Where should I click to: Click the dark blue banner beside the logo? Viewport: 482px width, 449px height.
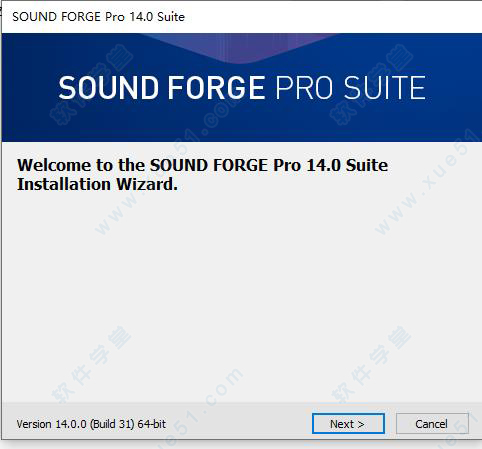(x=30, y=88)
